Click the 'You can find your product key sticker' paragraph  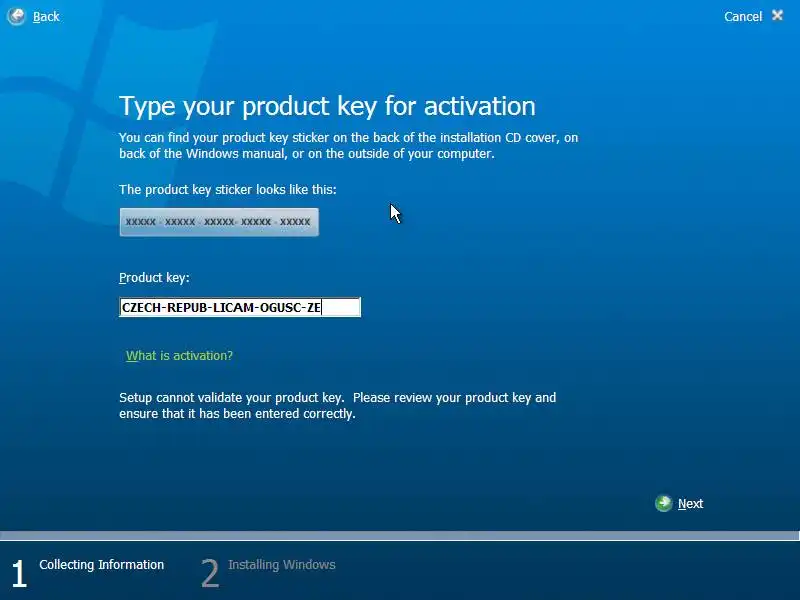click(348, 145)
